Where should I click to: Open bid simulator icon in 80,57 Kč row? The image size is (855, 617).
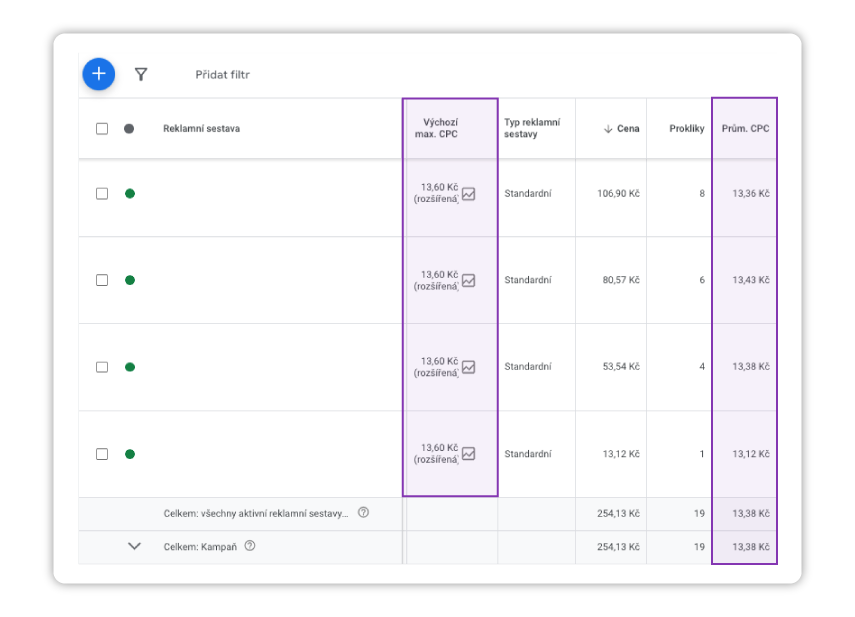click(468, 281)
